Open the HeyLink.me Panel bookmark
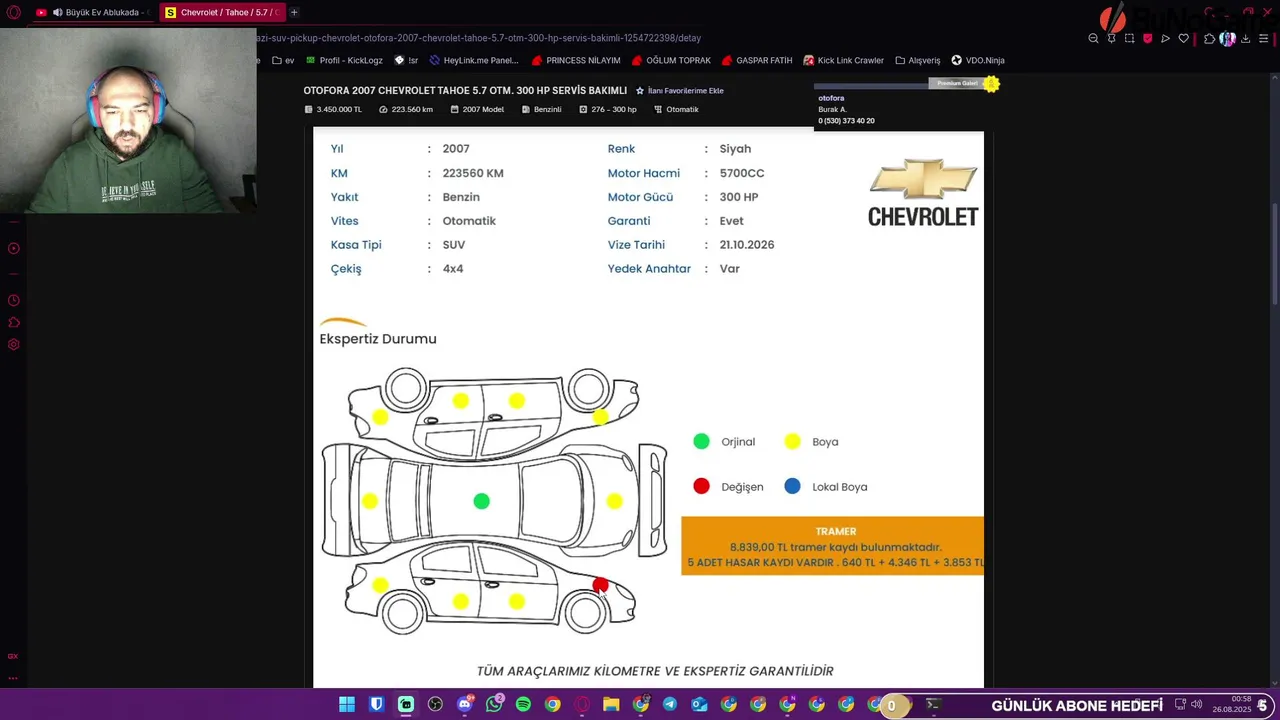Viewport: 1280px width, 720px height. 474,60
